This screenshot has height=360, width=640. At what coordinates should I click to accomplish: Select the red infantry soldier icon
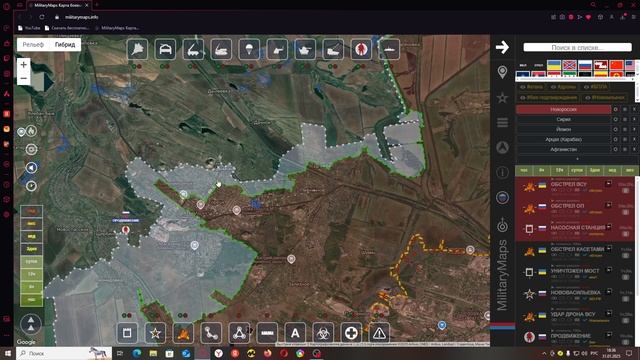click(361, 49)
